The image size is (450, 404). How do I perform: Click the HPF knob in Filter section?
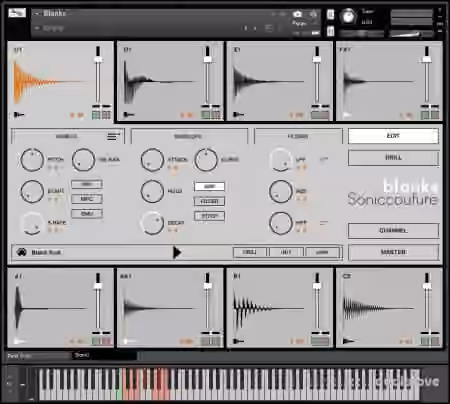pyautogui.click(x=281, y=223)
